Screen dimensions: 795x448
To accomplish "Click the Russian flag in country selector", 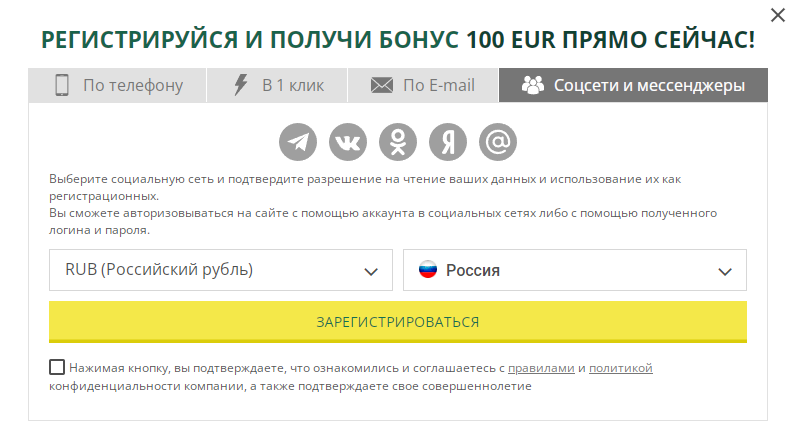I will click(428, 270).
